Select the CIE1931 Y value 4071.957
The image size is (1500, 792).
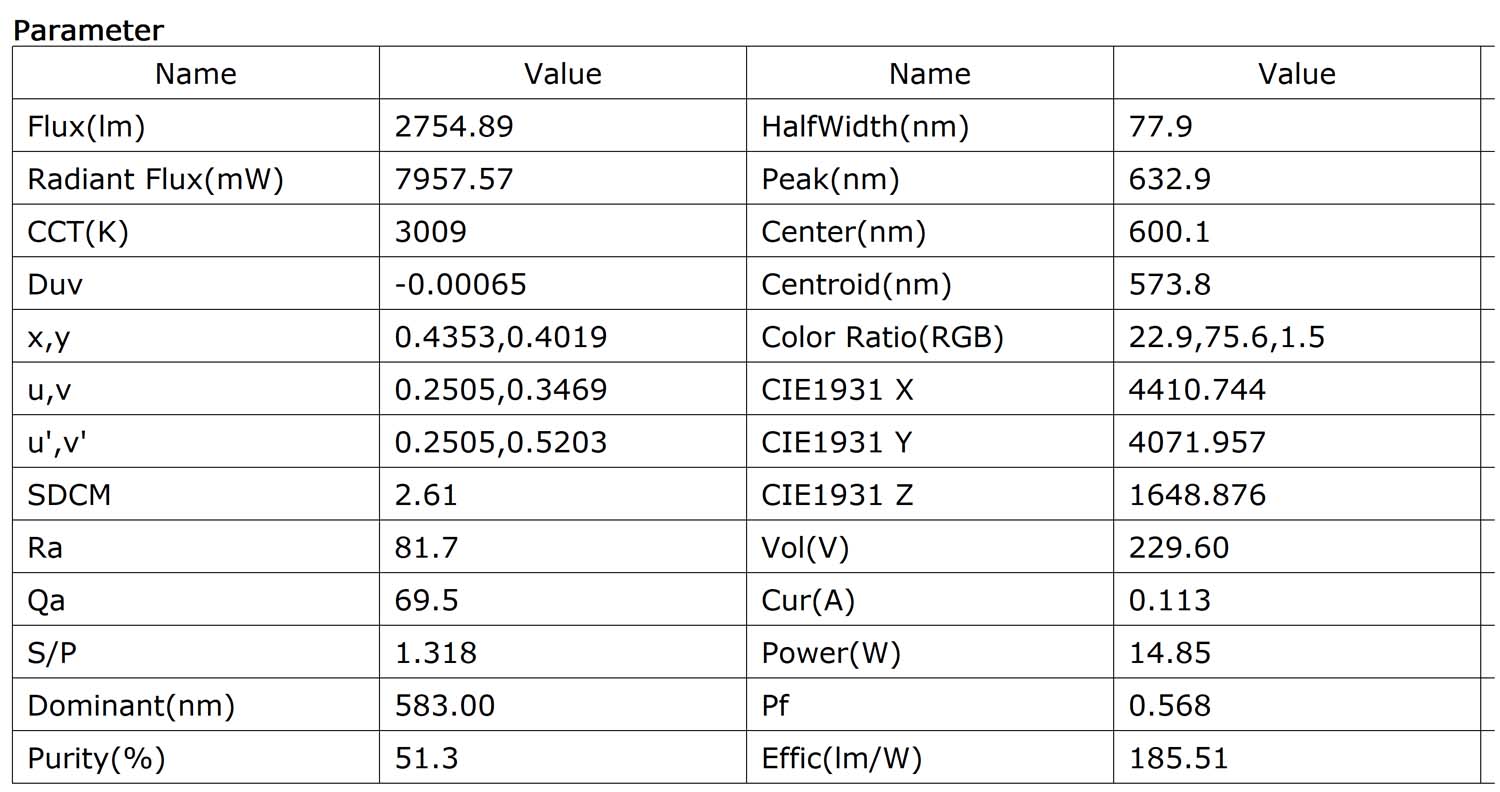click(x=1197, y=442)
